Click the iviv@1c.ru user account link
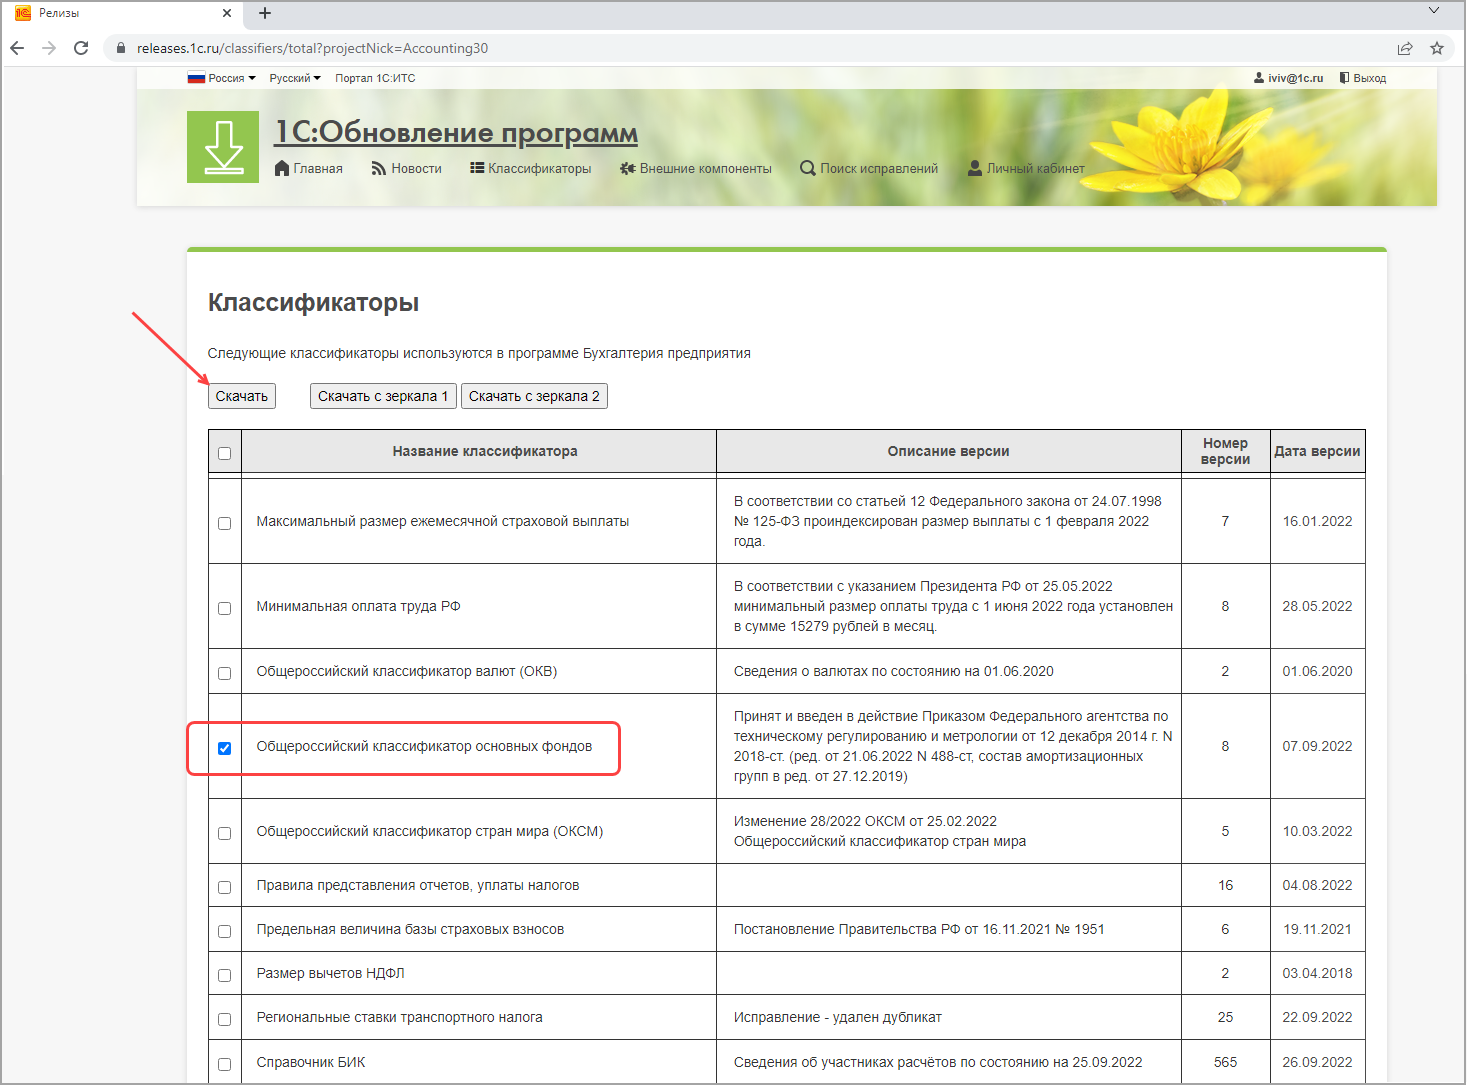The width and height of the screenshot is (1467, 1085). pos(1288,78)
